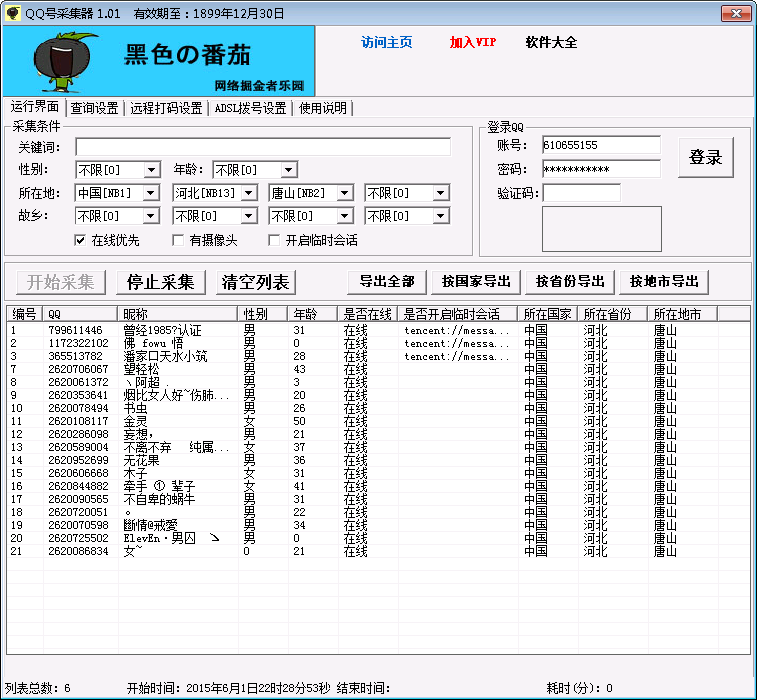757x700 pixels.
Task: Click the 所在省份 column header
Action: click(x=613, y=314)
